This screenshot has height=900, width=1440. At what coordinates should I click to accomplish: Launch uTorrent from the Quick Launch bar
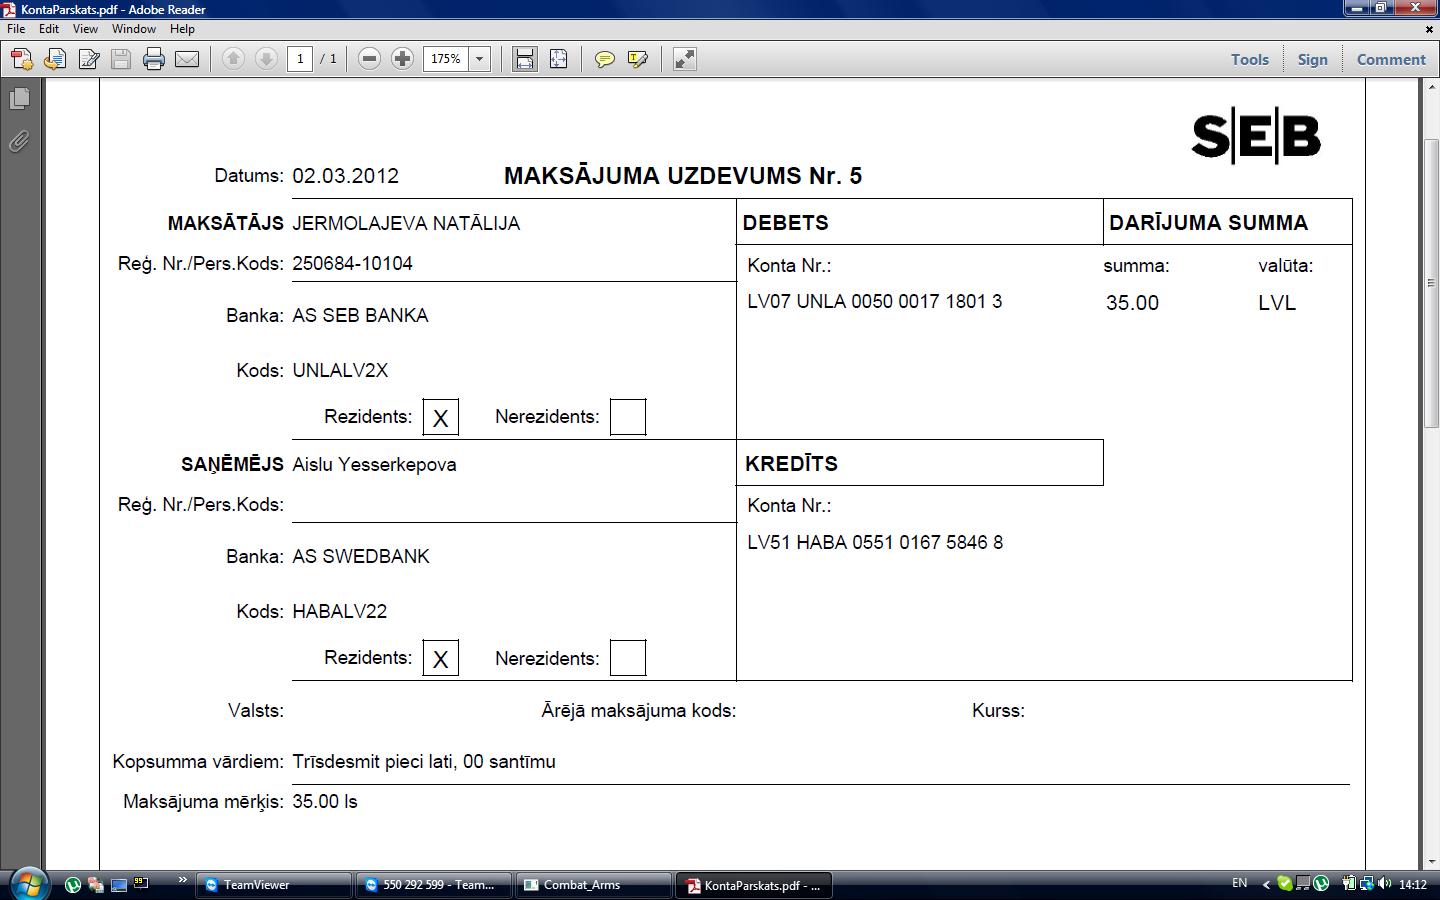73,884
